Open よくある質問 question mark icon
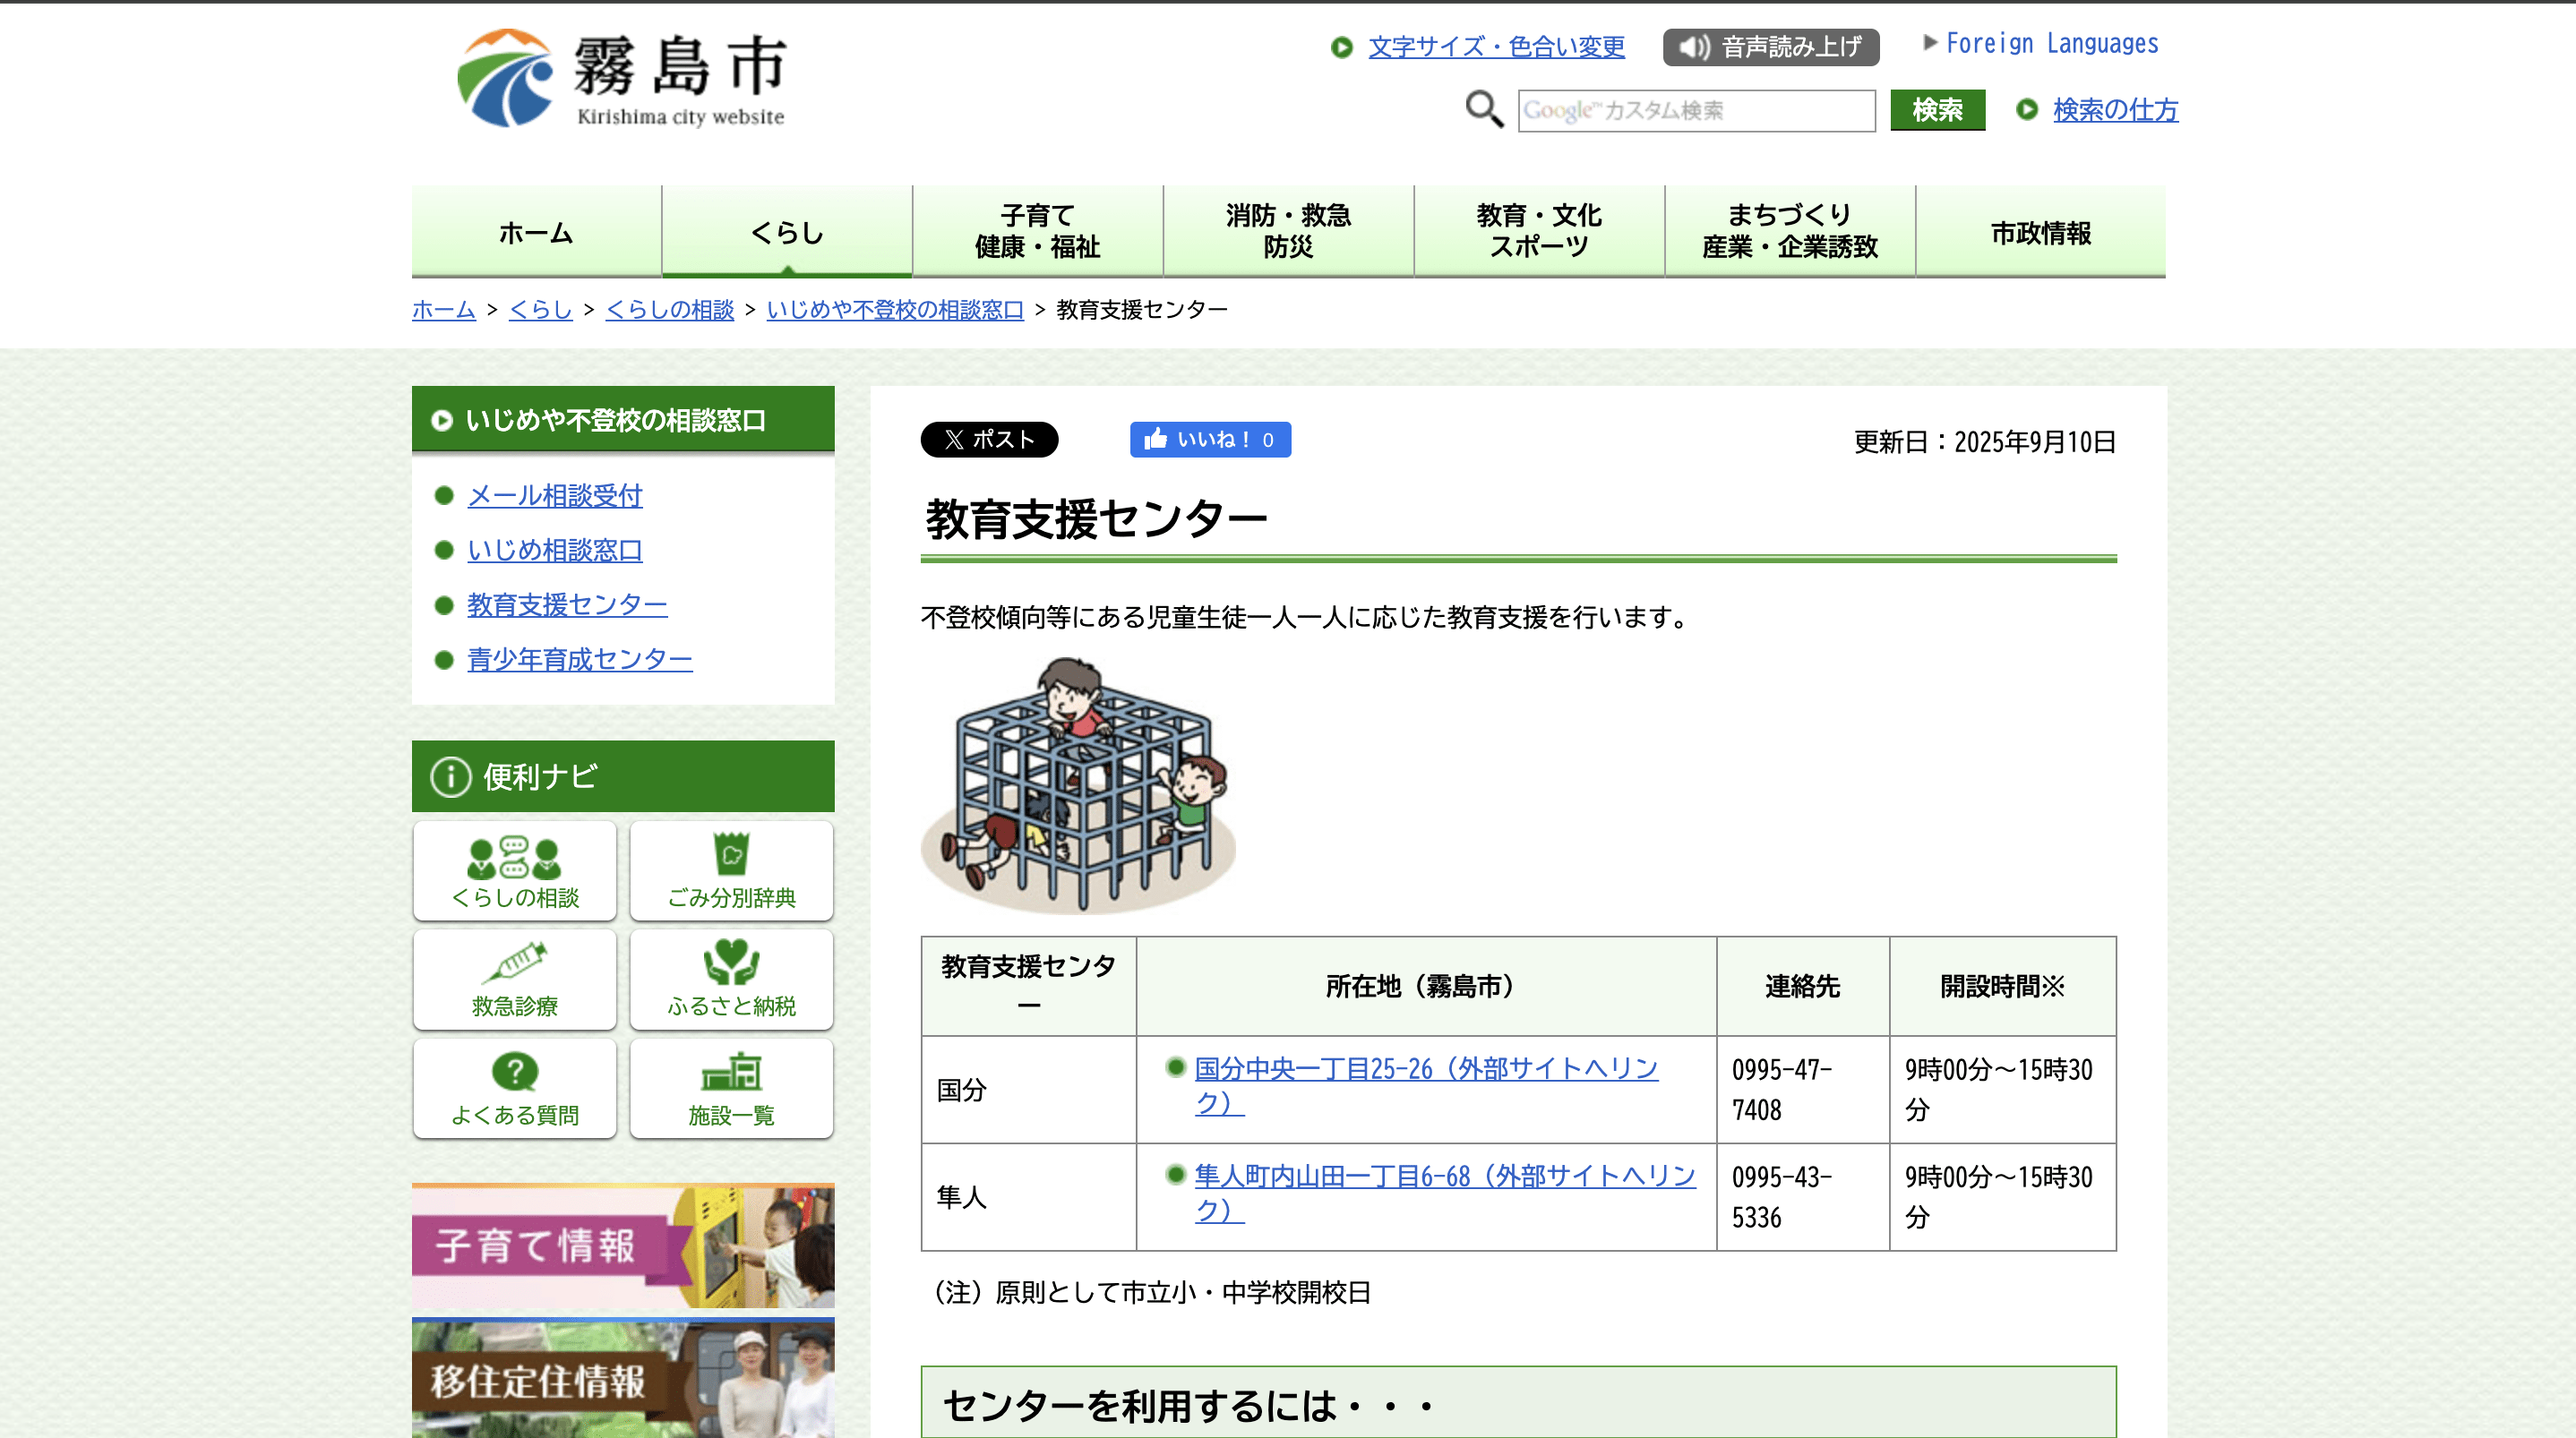This screenshot has height=1438, width=2576. (x=514, y=1087)
